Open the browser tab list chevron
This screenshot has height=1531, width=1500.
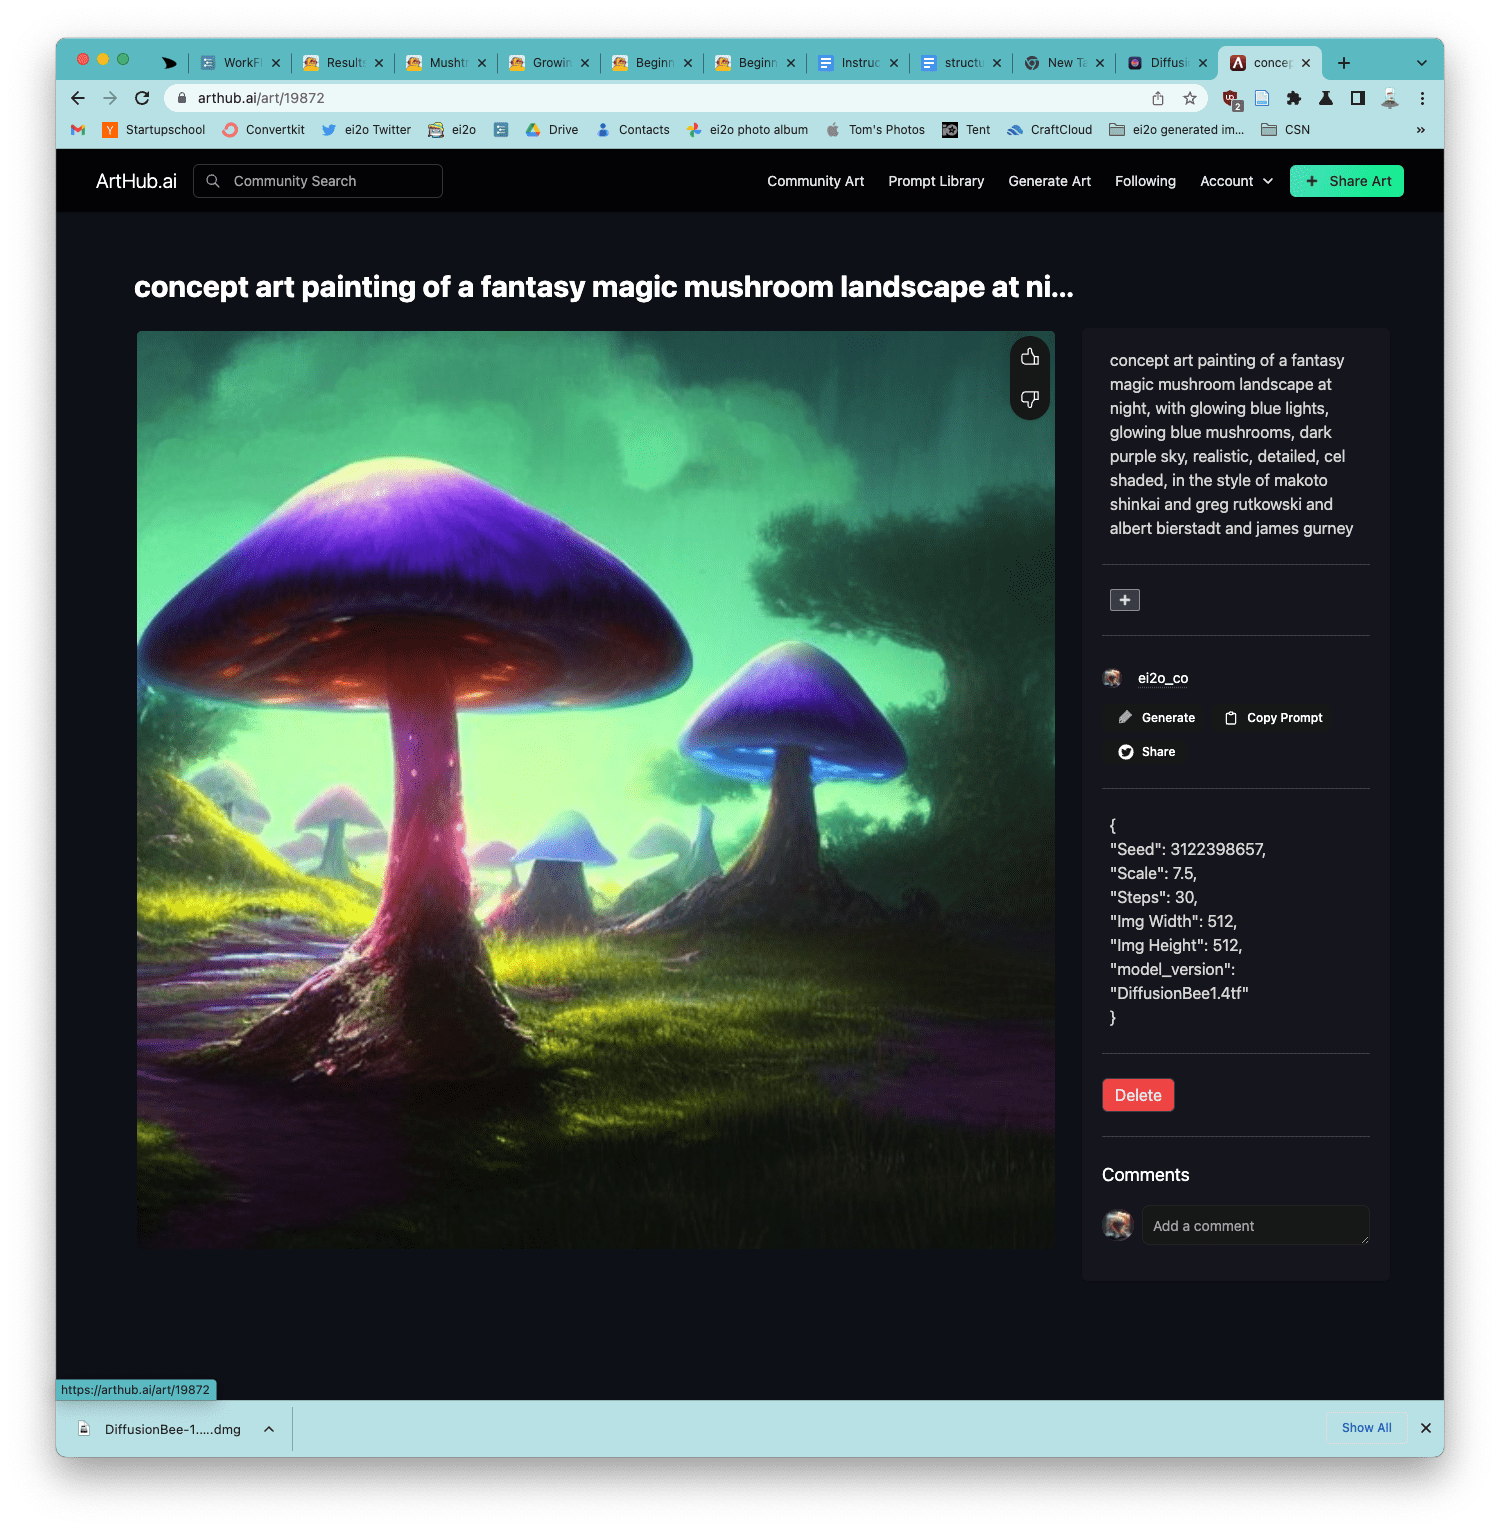tap(1422, 62)
